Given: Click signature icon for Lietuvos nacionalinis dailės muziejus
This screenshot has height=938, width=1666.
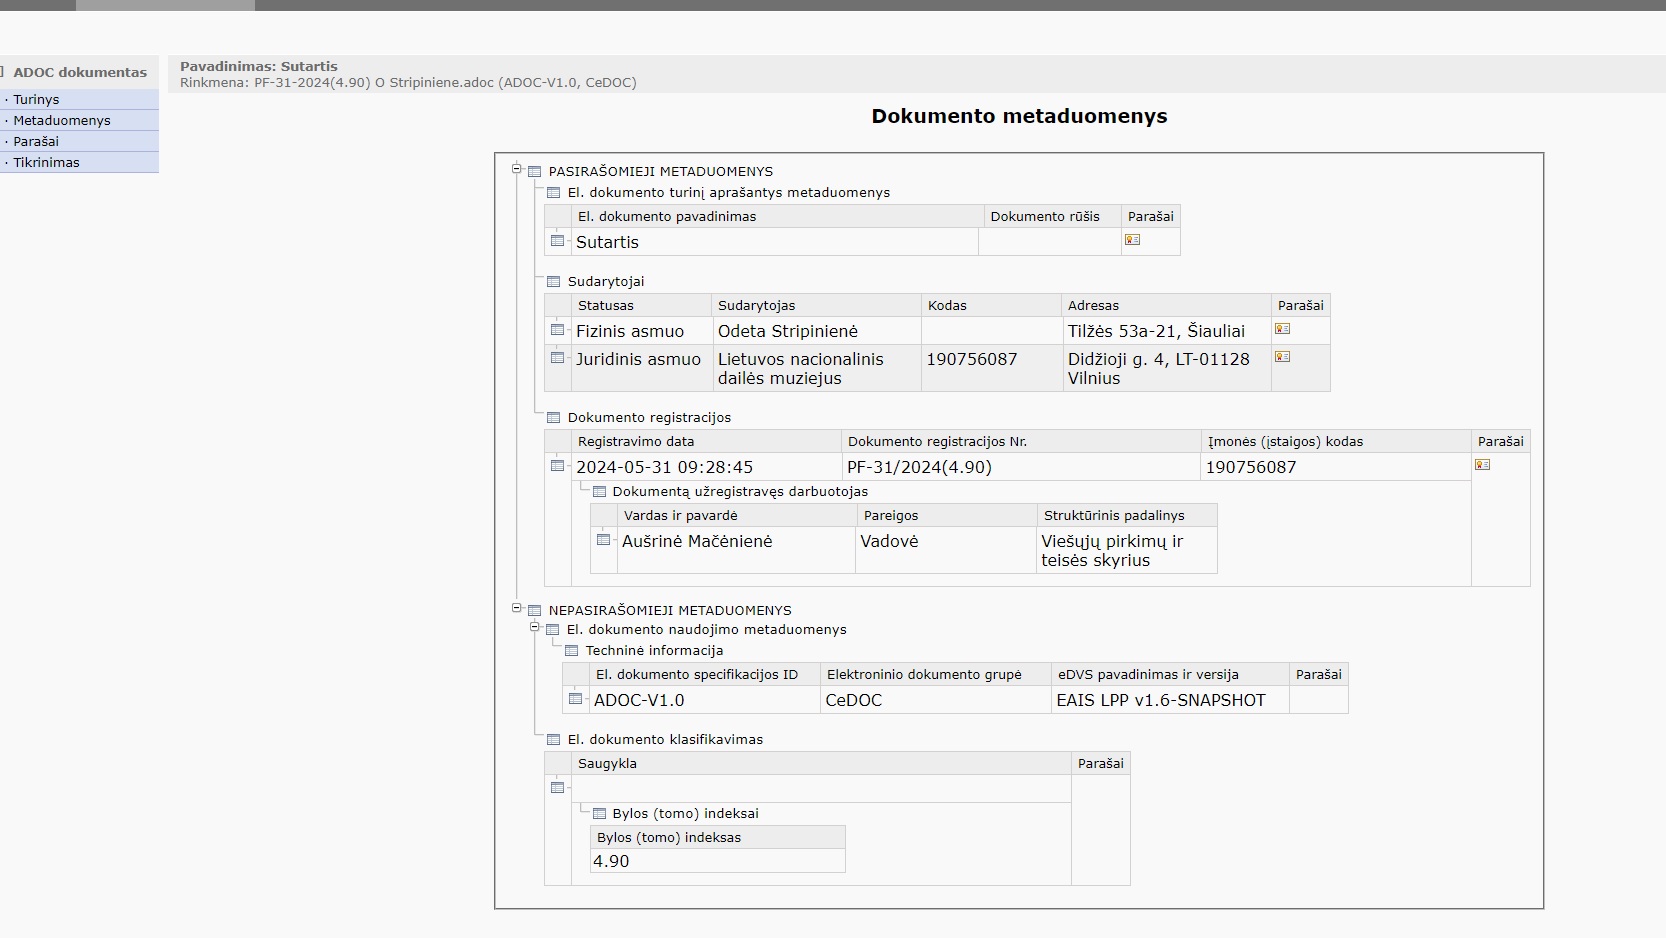Looking at the screenshot, I should tap(1282, 357).
